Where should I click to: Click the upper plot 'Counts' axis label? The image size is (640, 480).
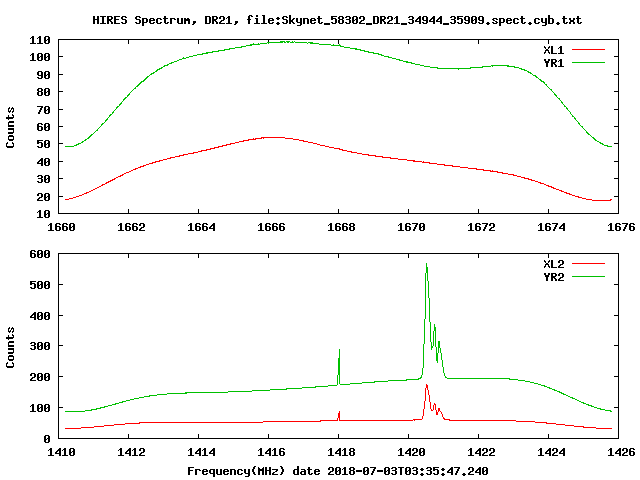(x=10, y=127)
